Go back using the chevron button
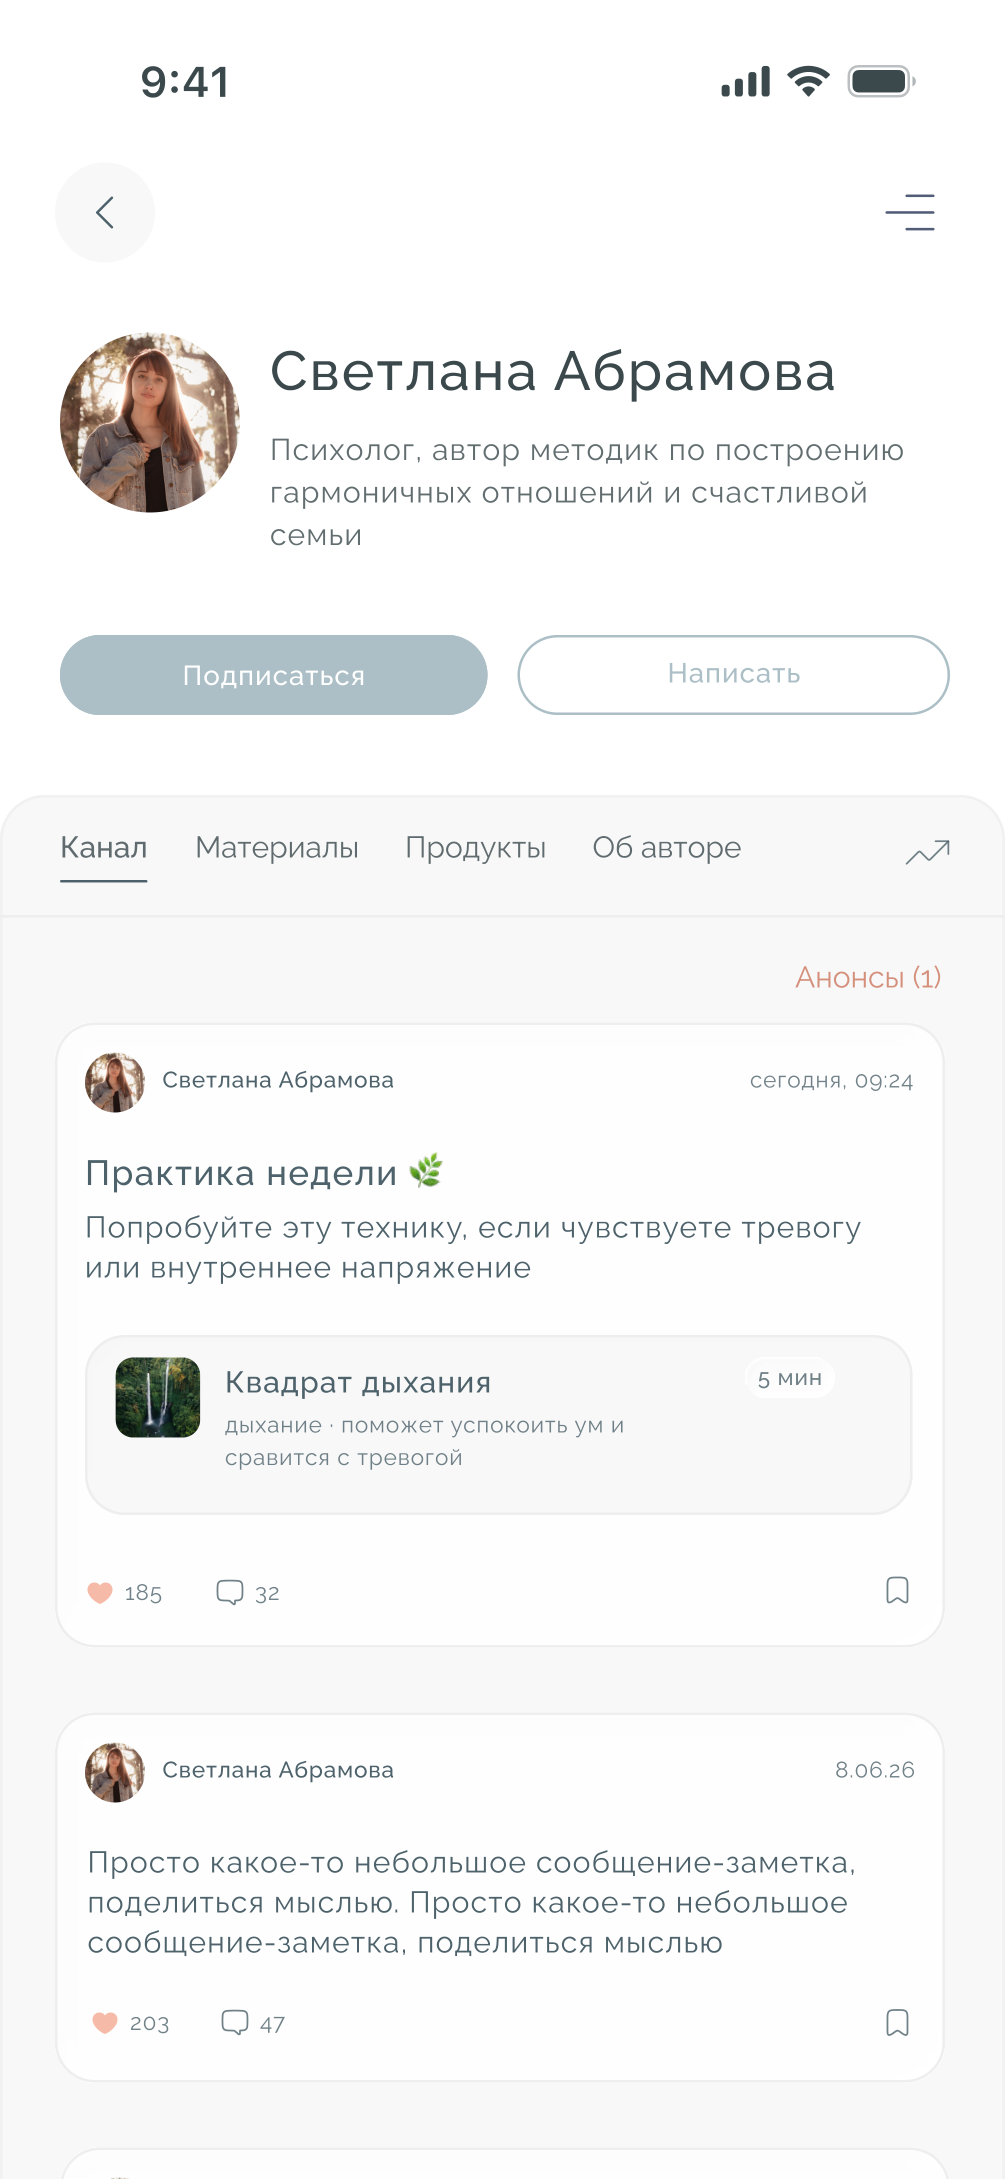1005x2179 pixels. (105, 212)
